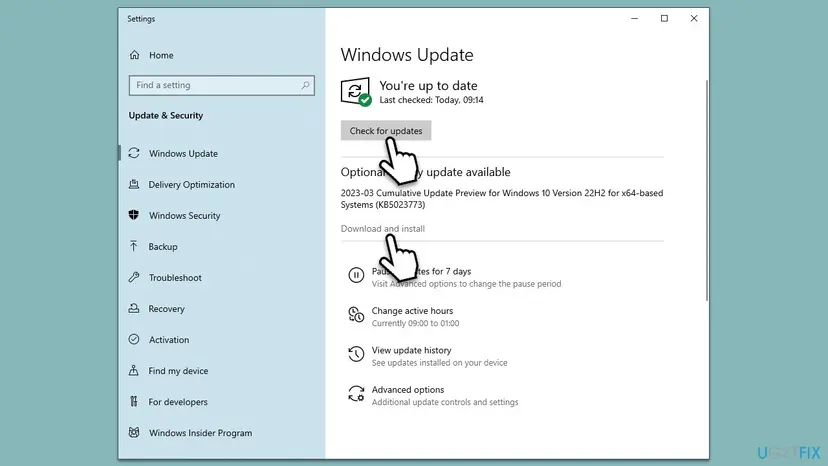Click "You're up to date" text
Viewport: 828px width, 466px height.
pos(428,86)
